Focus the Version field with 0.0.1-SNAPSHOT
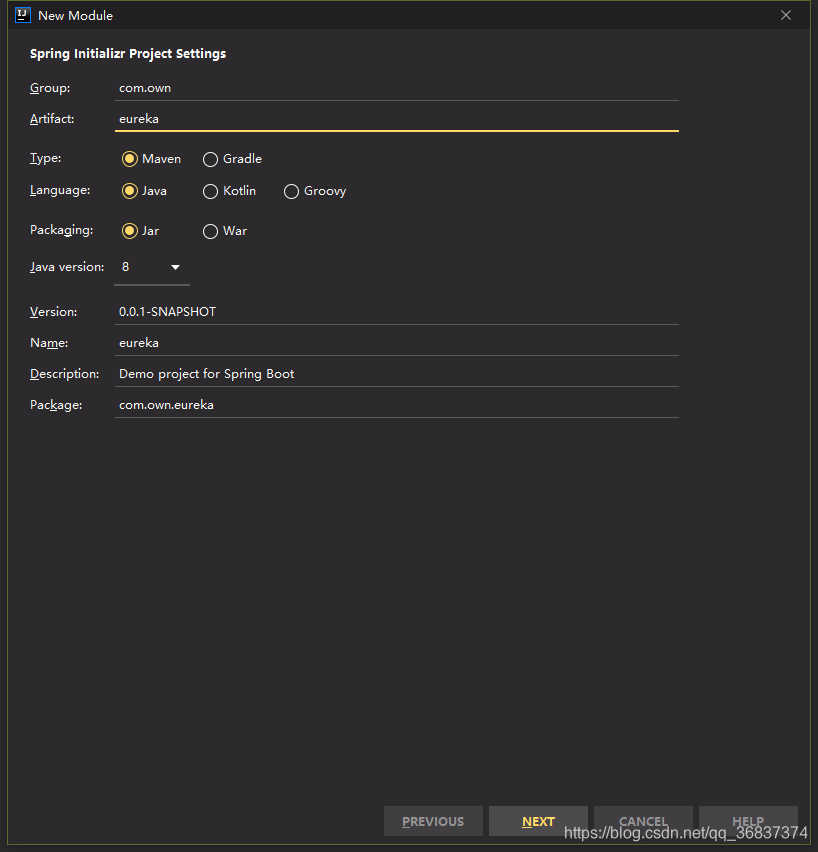818x852 pixels. (397, 312)
